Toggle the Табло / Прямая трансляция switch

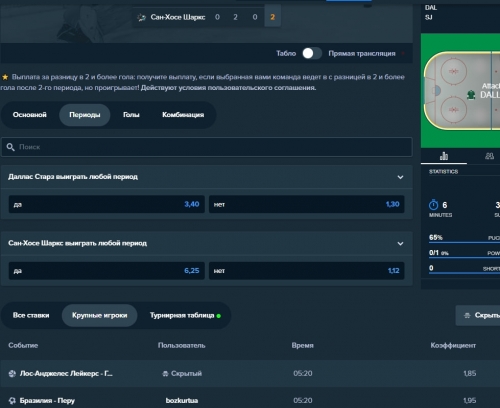[x=312, y=53]
